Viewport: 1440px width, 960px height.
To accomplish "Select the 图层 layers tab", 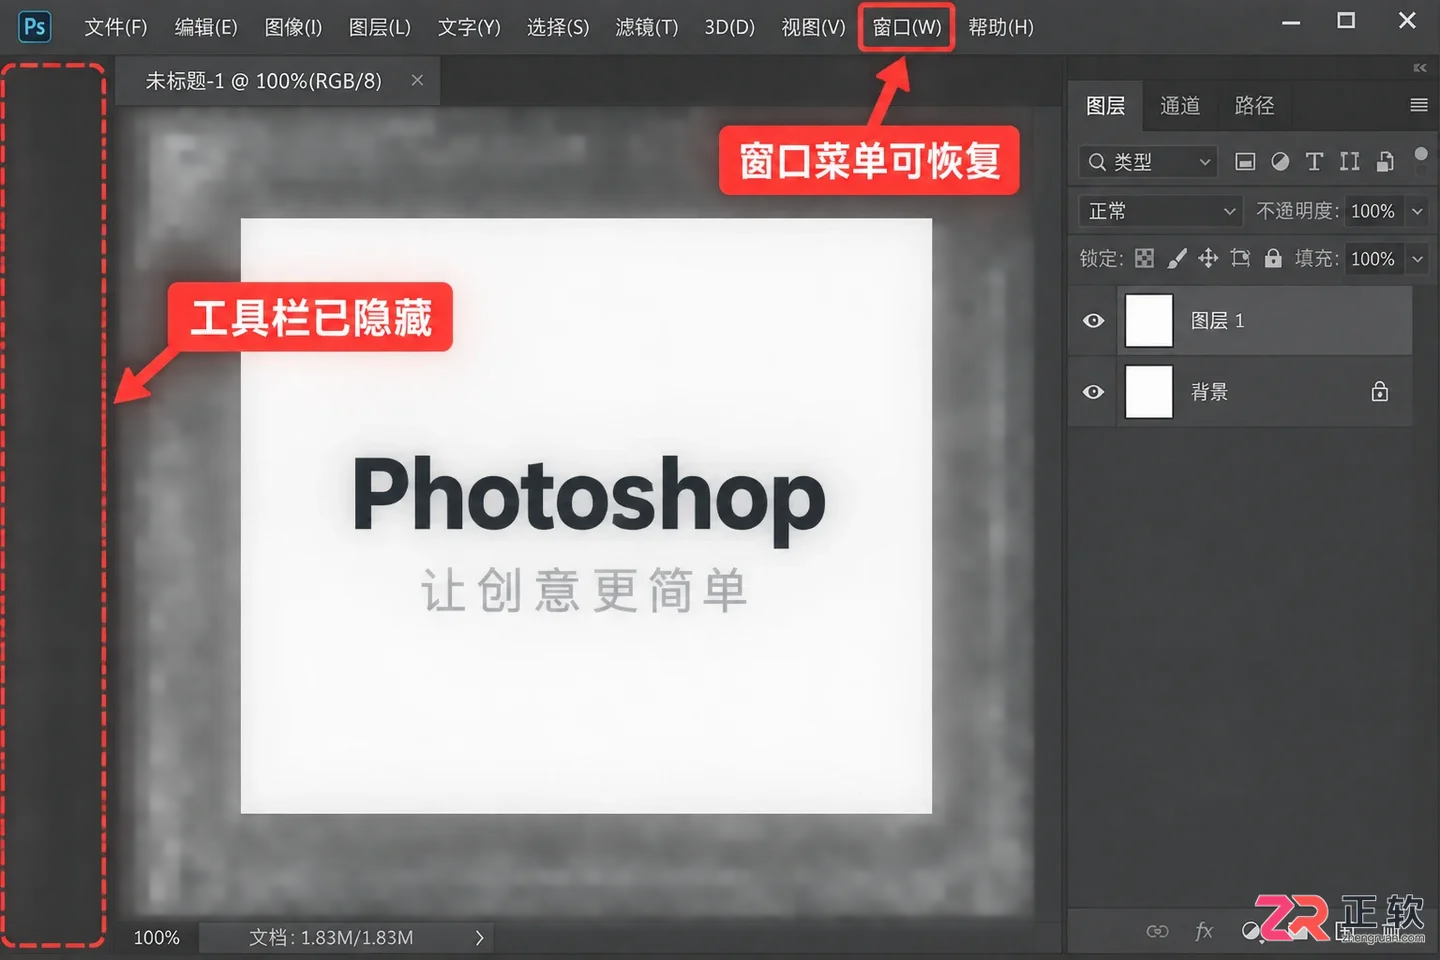I will pos(1106,106).
